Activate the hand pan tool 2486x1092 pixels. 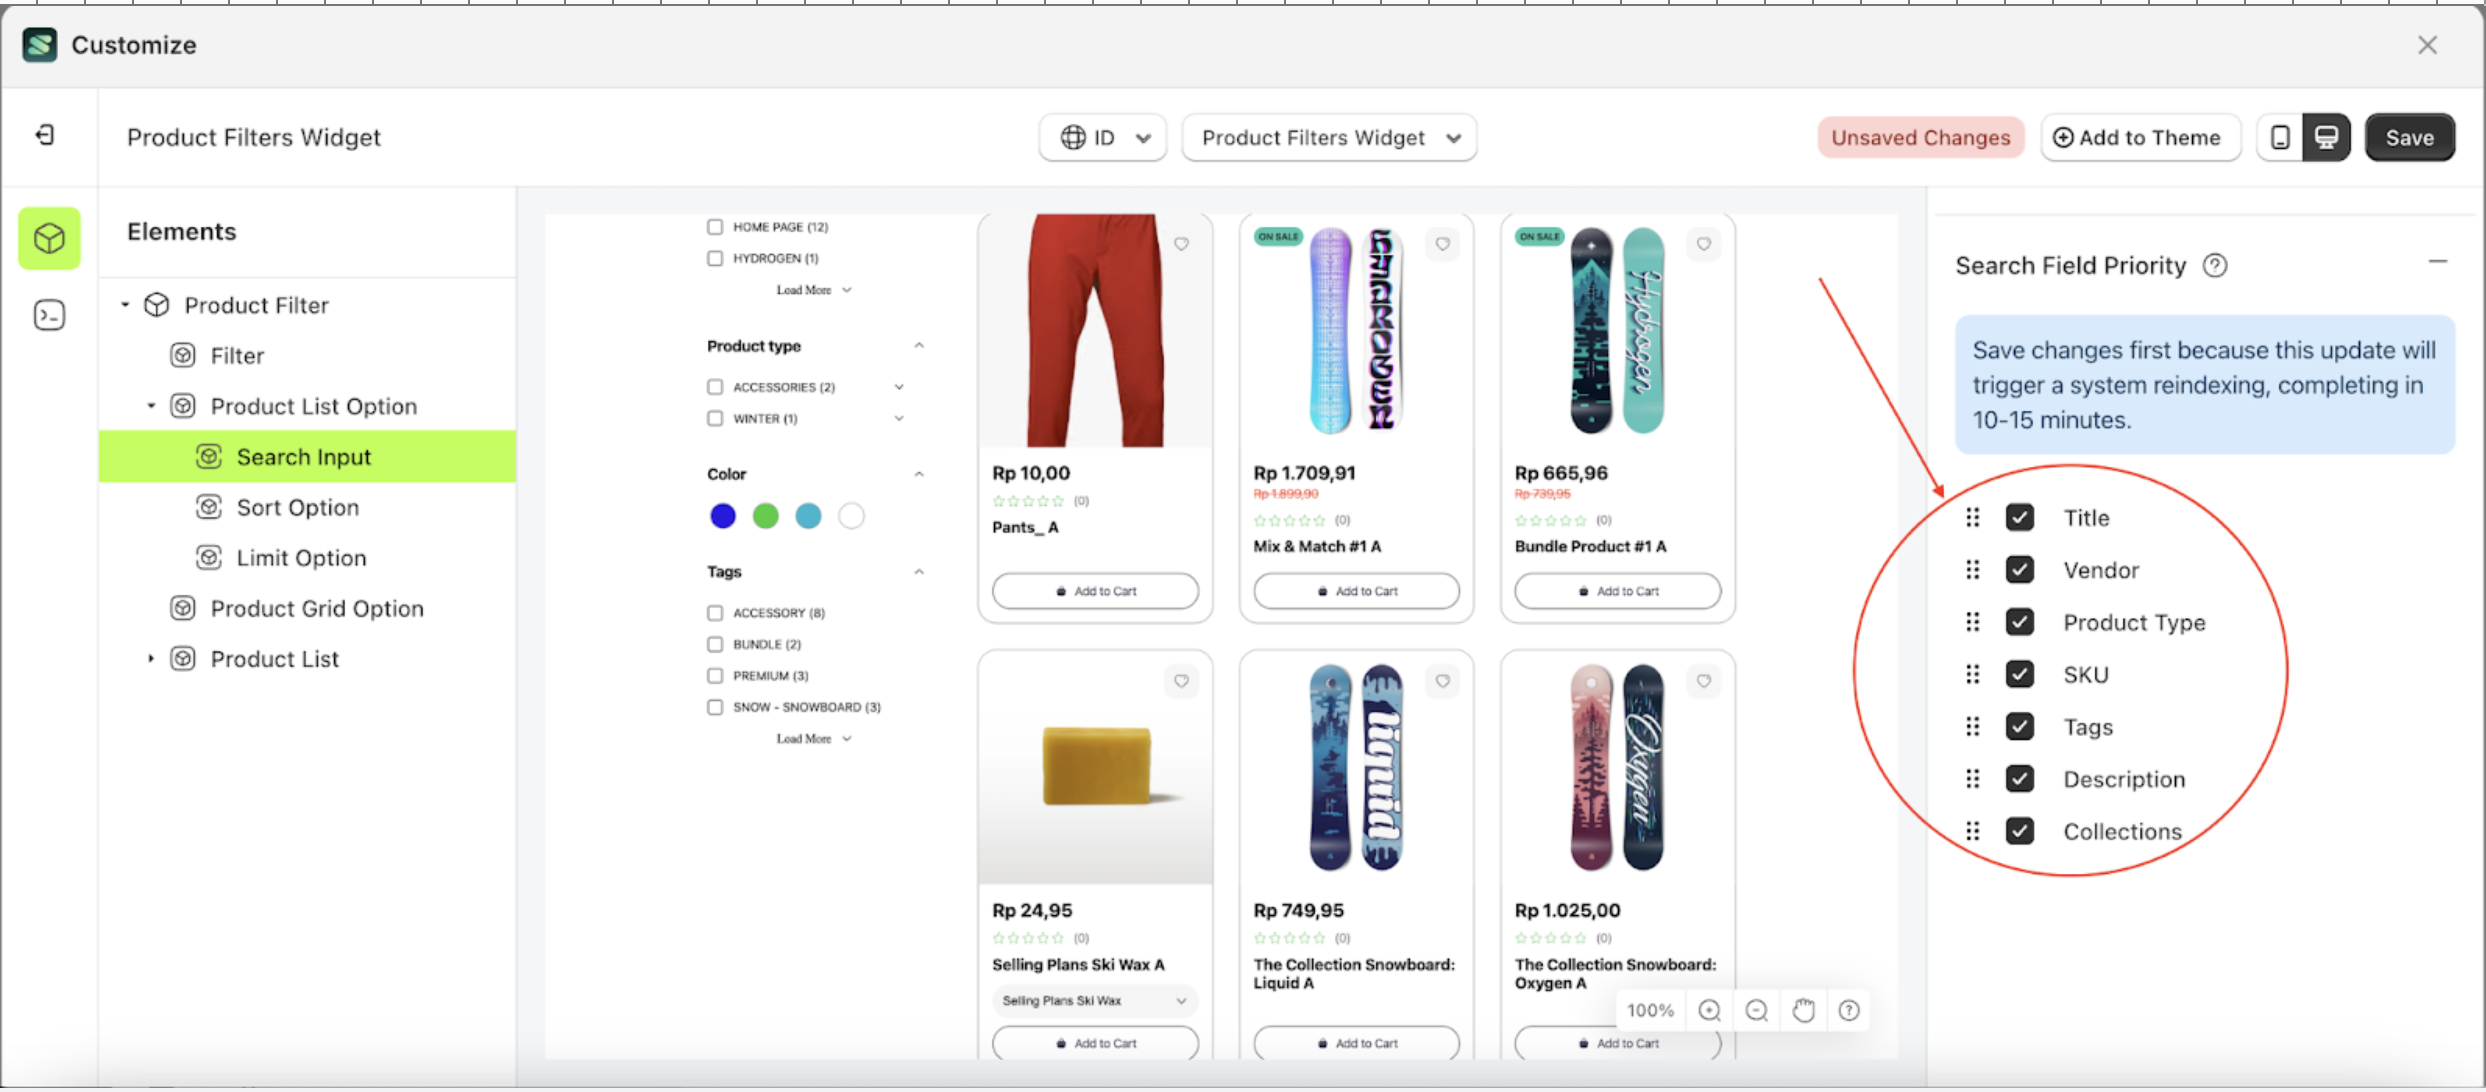(1803, 1010)
